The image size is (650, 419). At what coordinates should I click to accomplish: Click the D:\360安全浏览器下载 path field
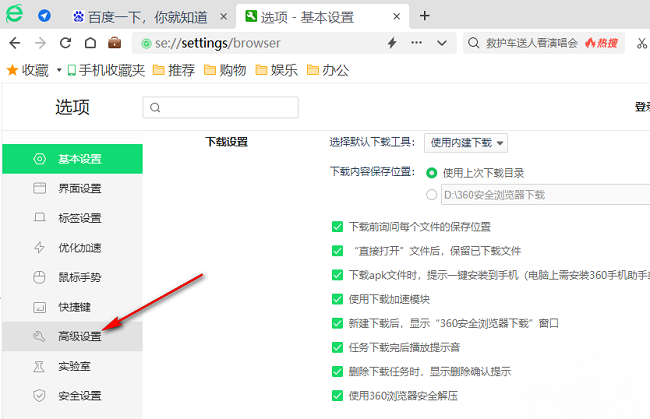tap(545, 195)
